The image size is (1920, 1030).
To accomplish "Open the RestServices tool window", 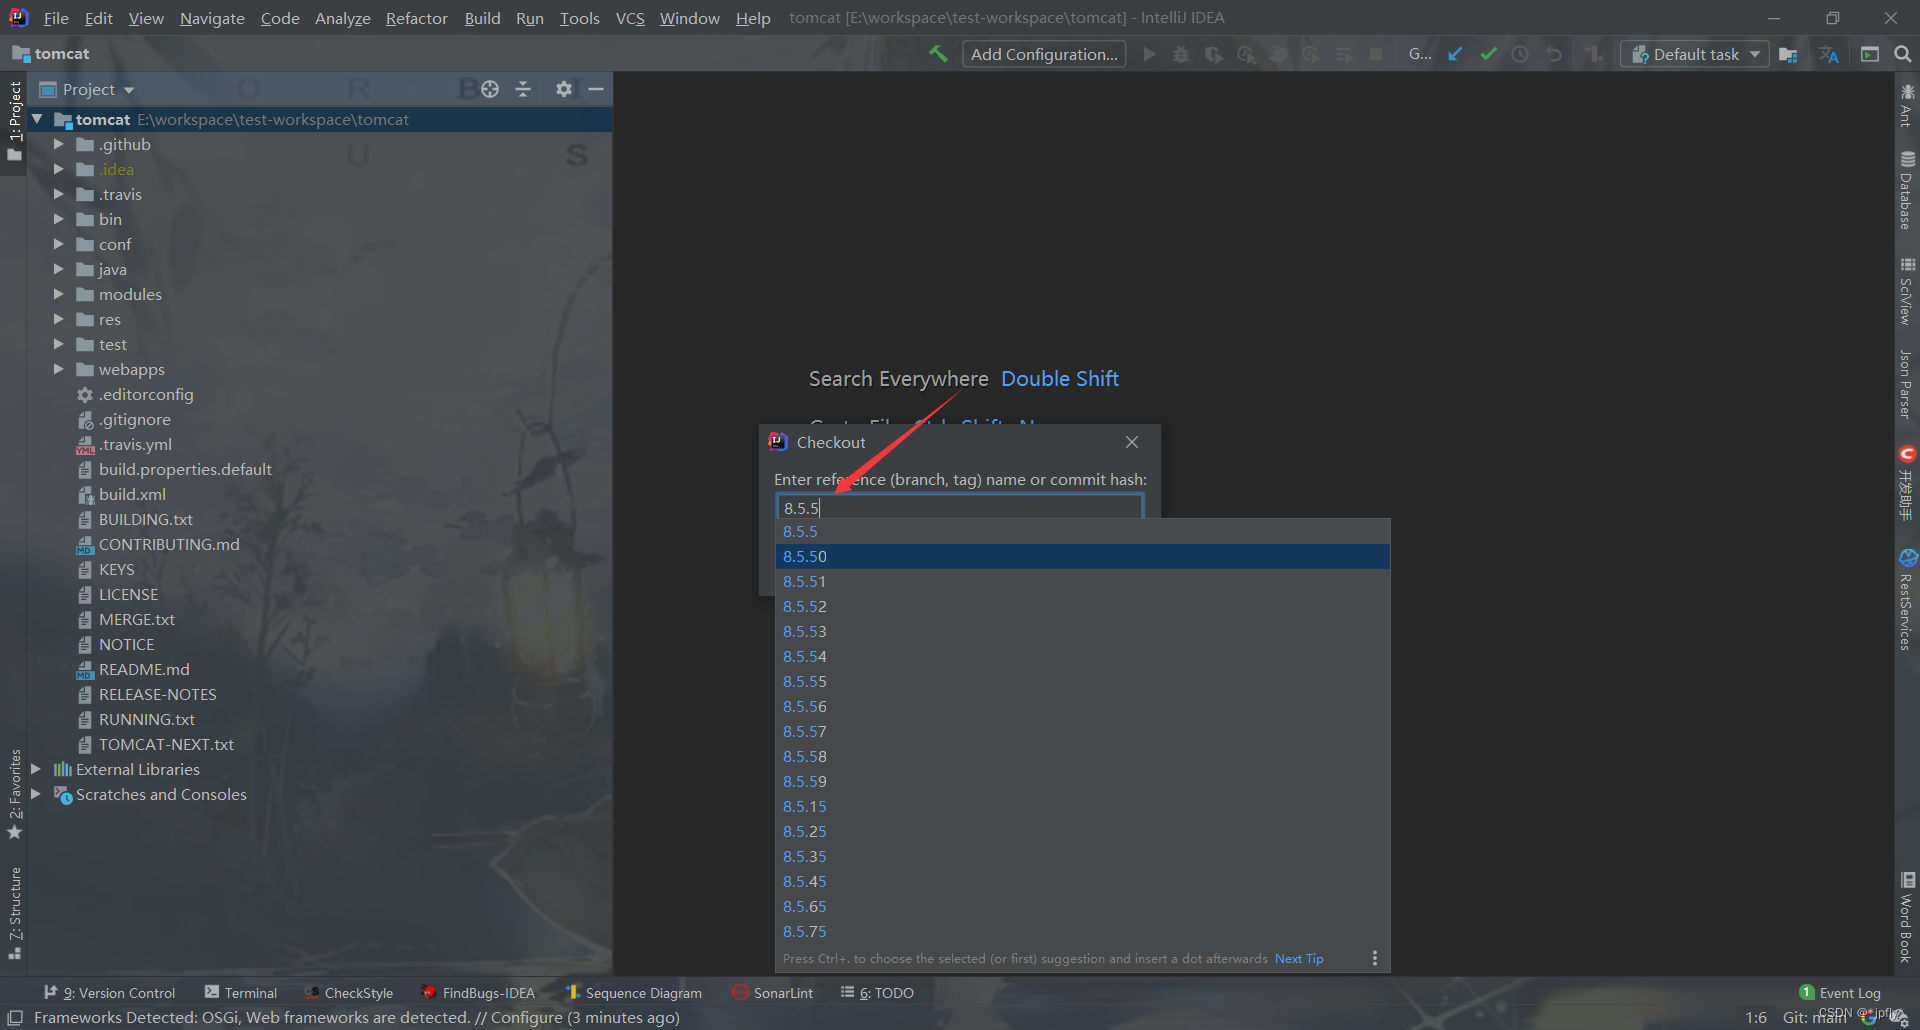I will [1907, 600].
